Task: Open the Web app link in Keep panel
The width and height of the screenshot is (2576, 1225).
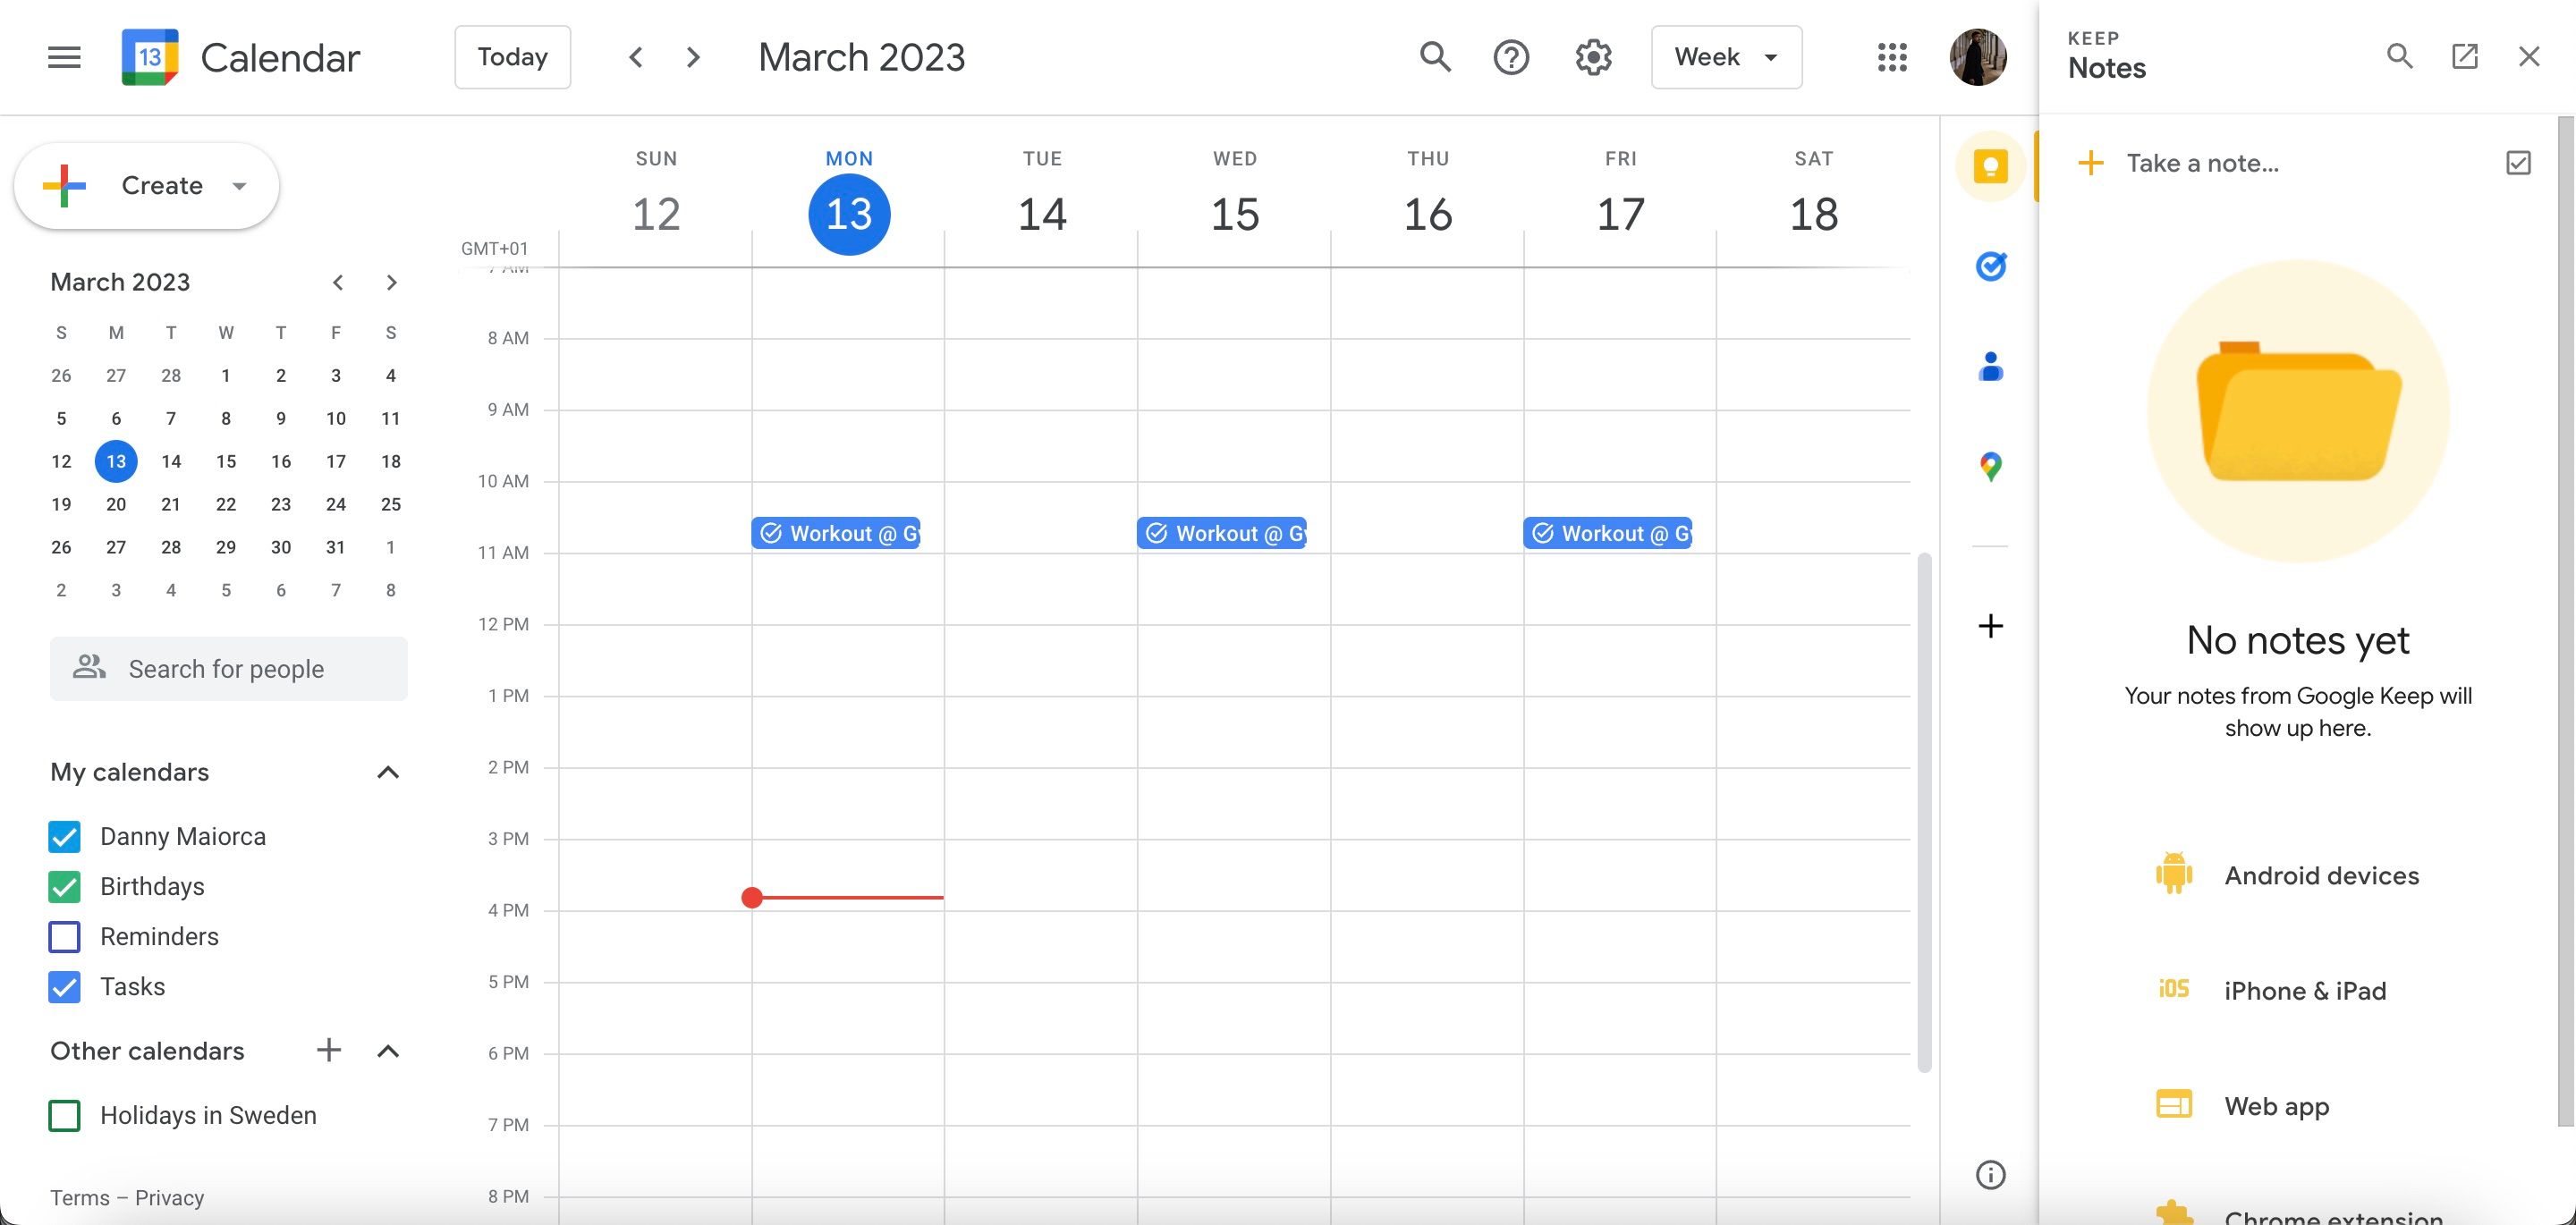Action: [x=2277, y=1105]
